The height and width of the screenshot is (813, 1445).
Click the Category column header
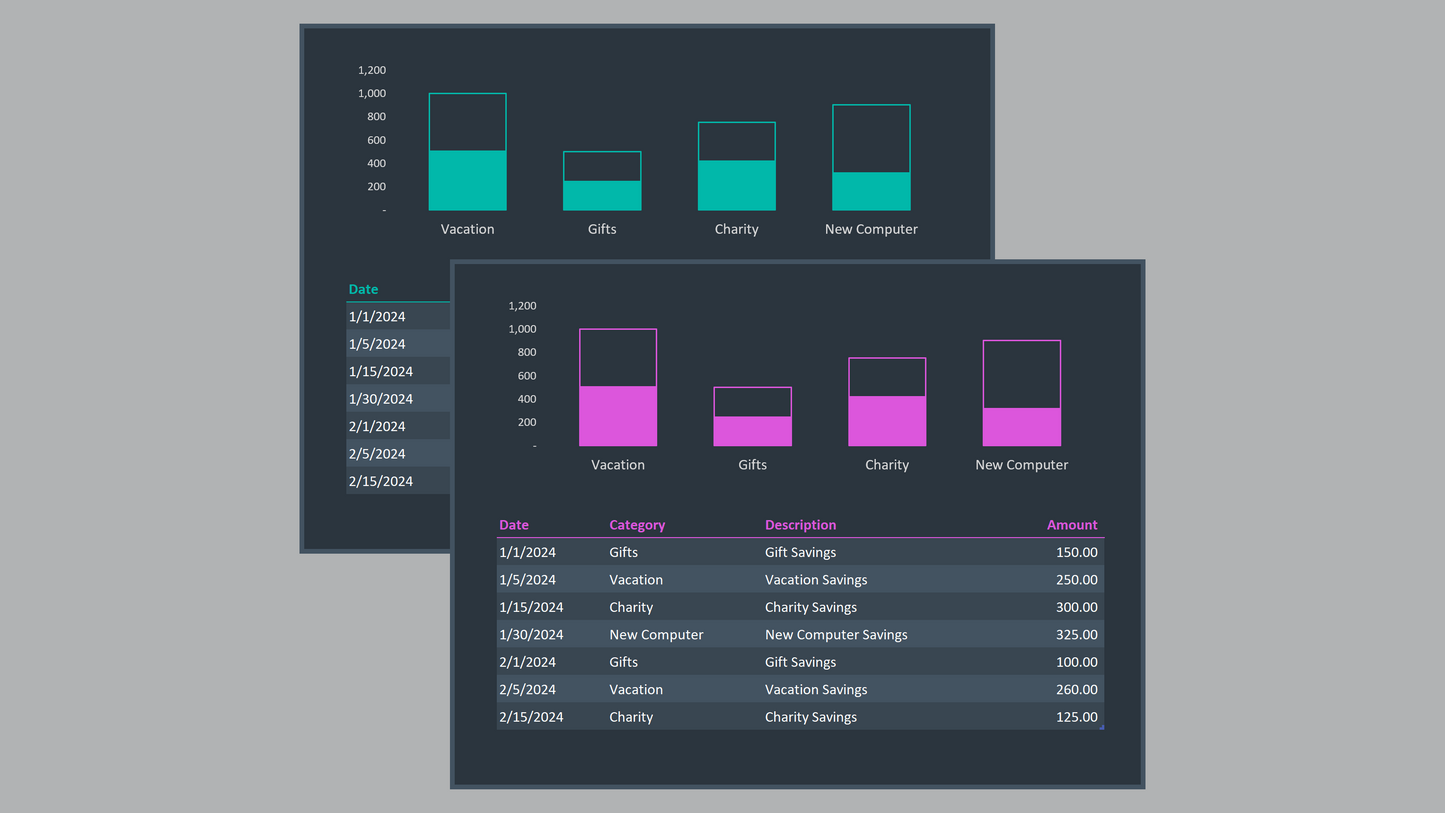637,525
